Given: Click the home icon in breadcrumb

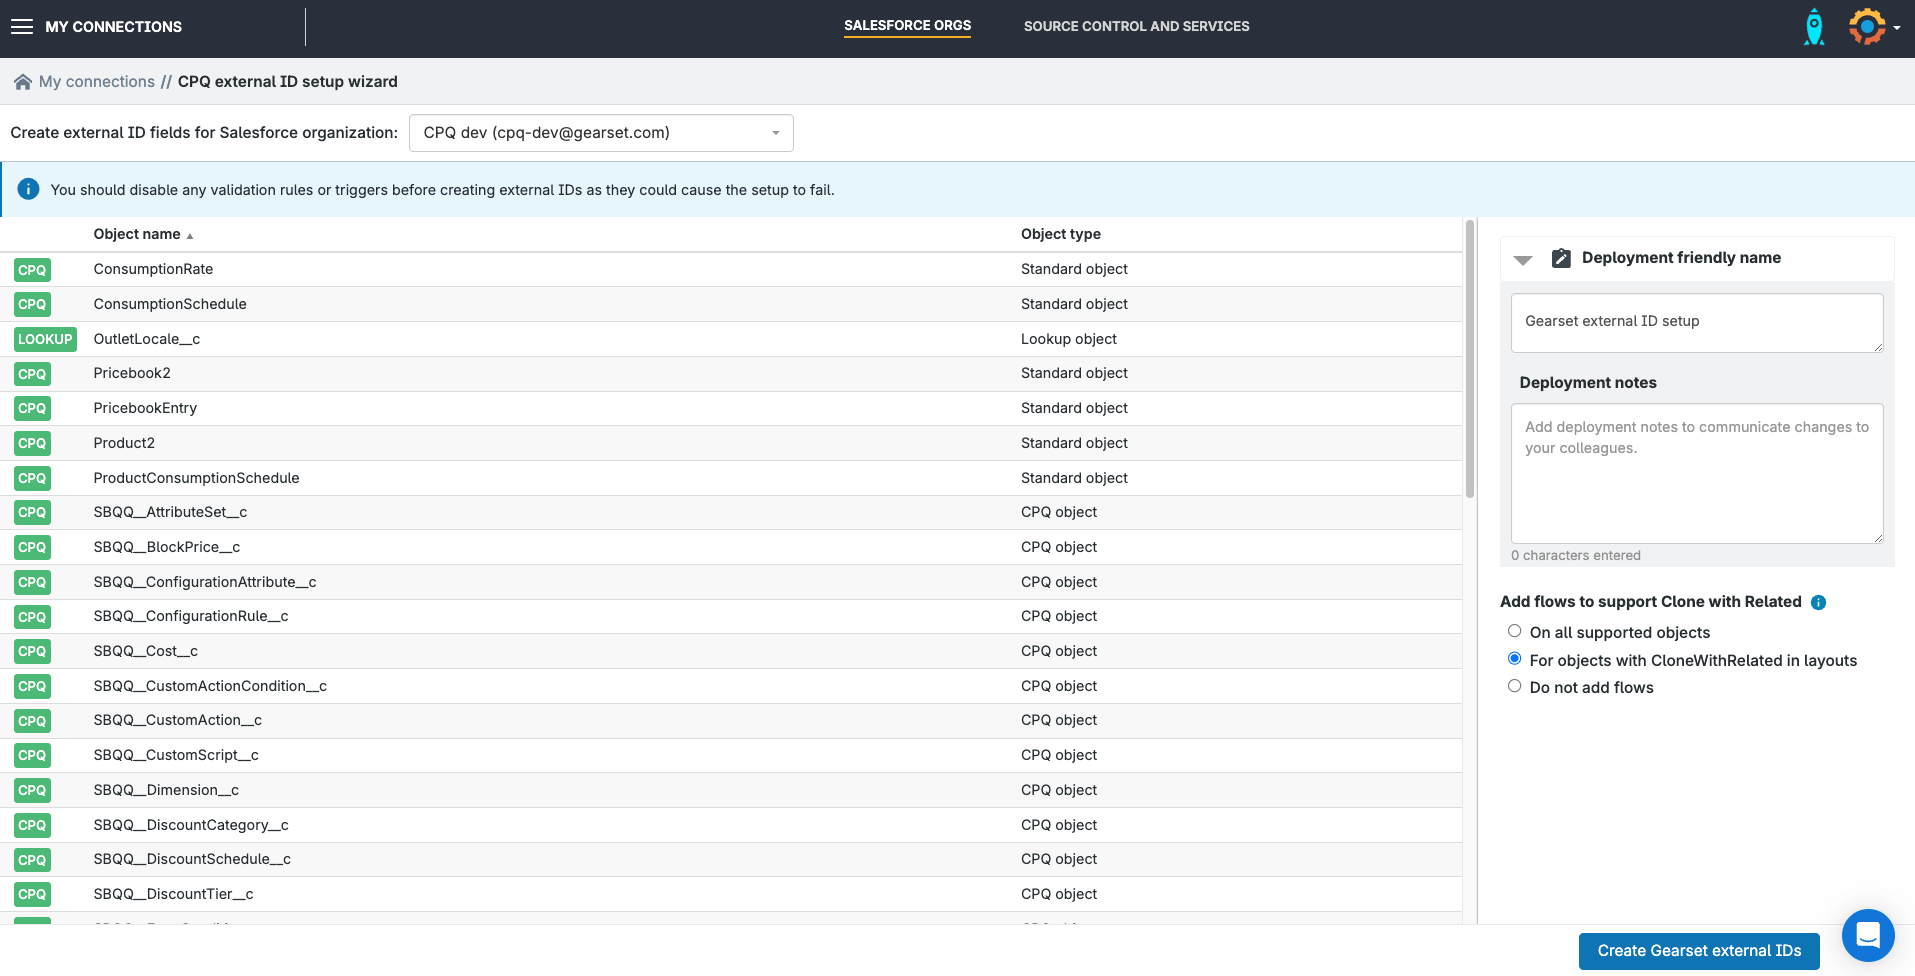Looking at the screenshot, I should pos(22,82).
